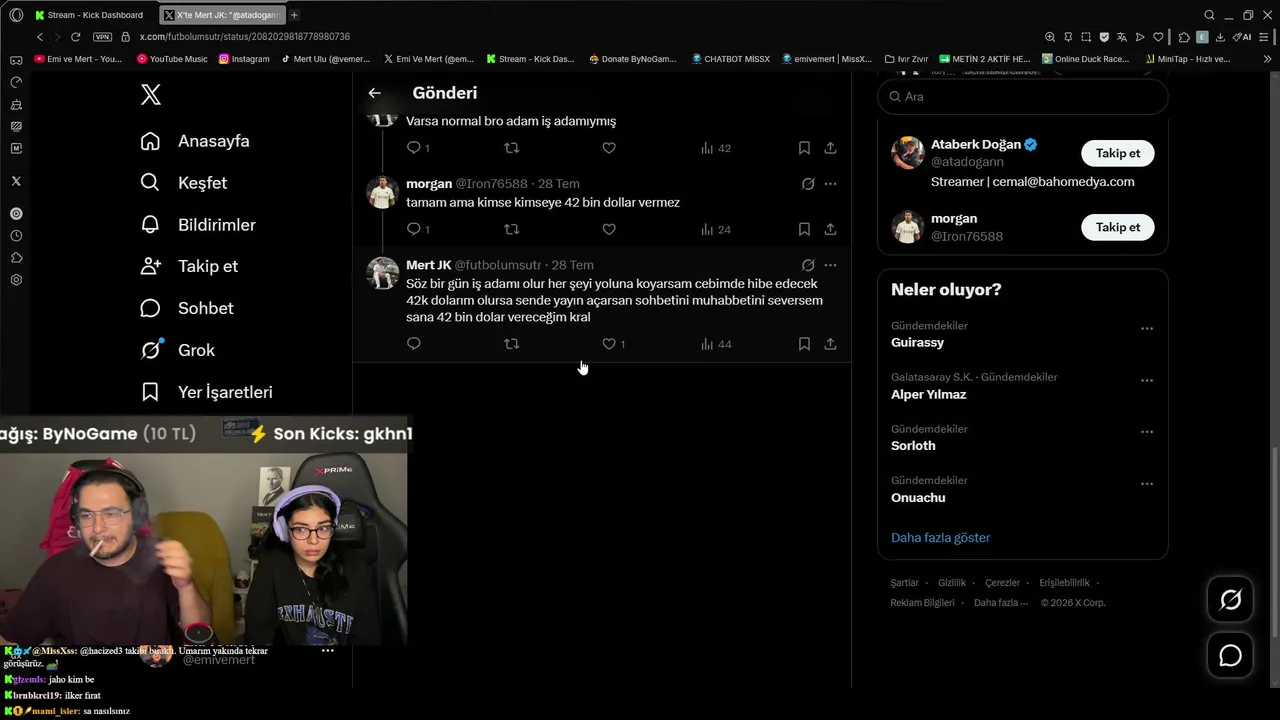Bookmark Mert JK's reply

point(804,344)
